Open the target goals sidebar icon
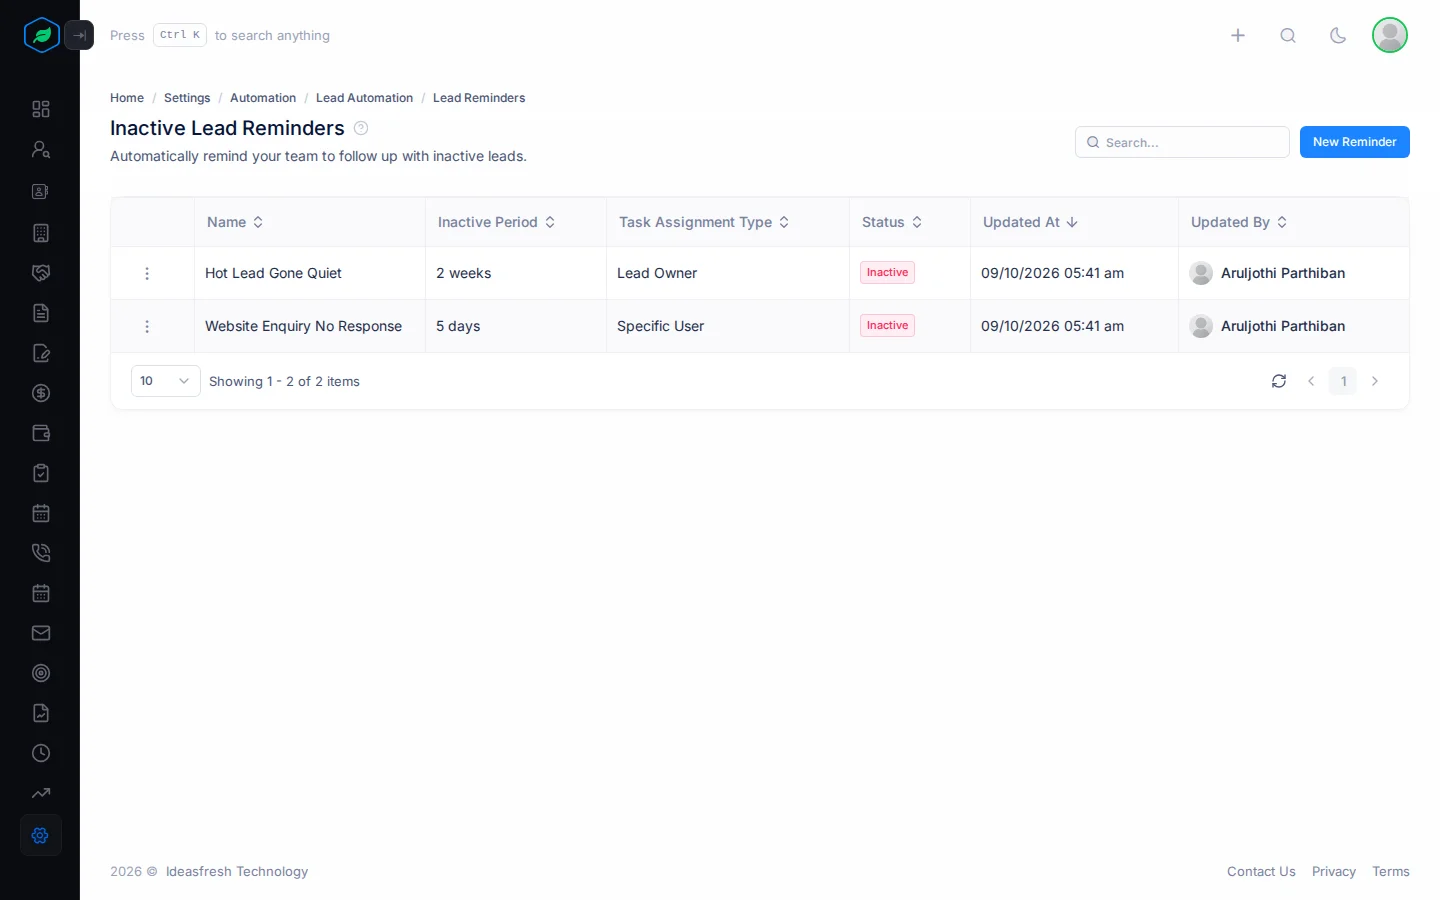Viewport: 1440px width, 900px height. pyautogui.click(x=41, y=673)
